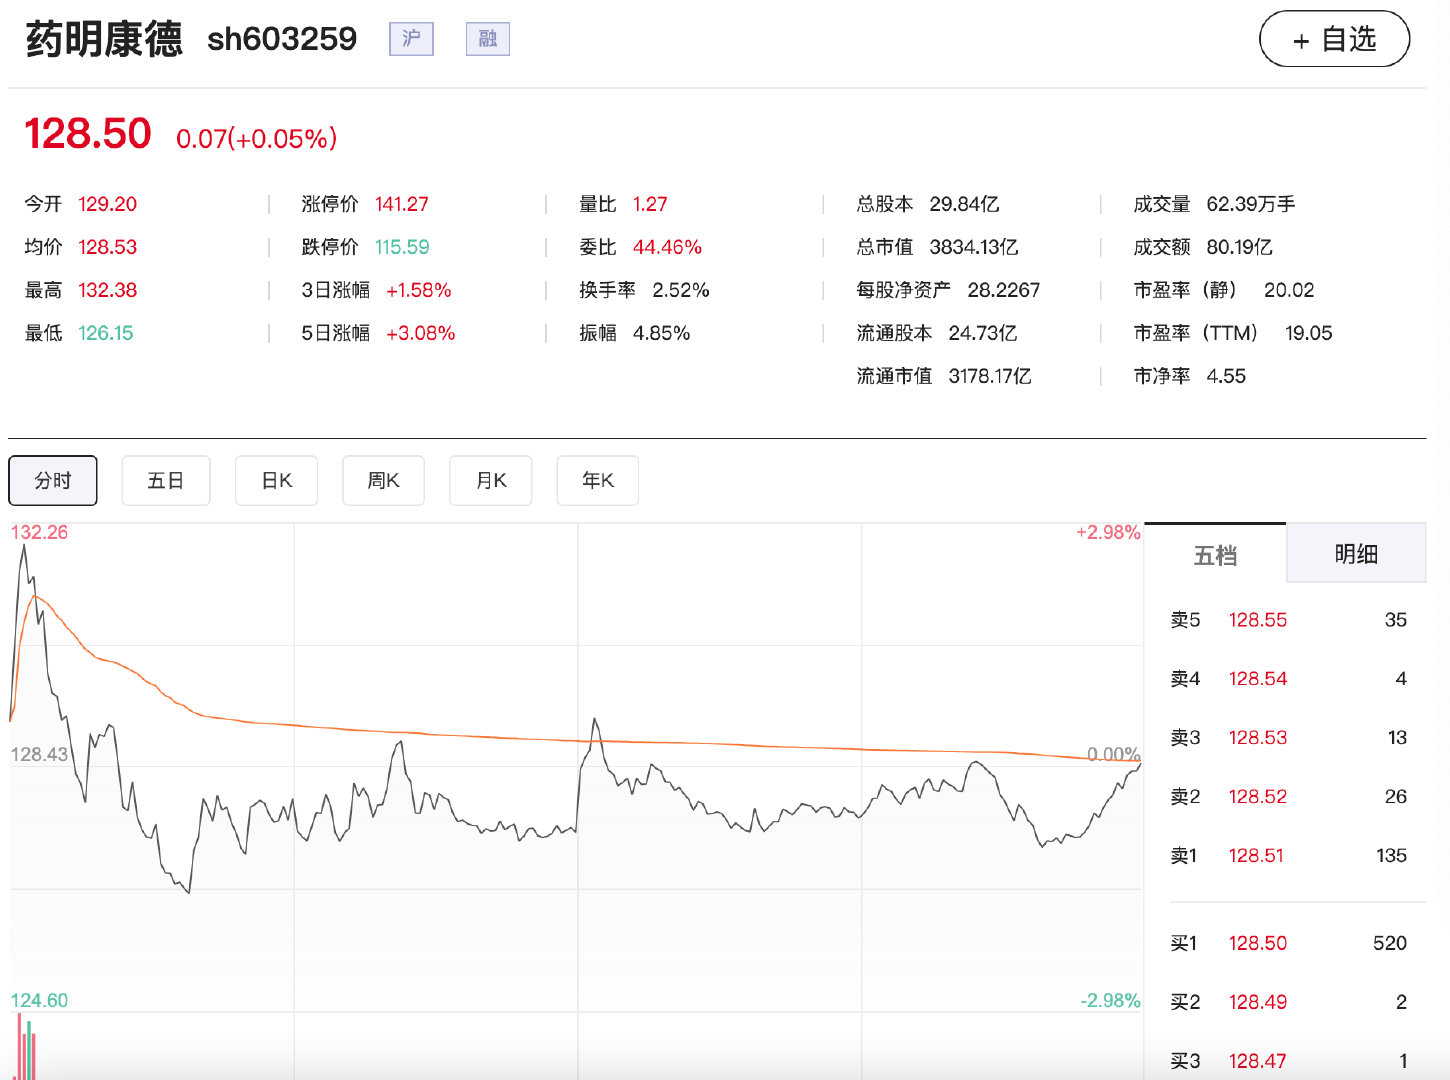Click the 换手率 value 2.52%

(681, 290)
